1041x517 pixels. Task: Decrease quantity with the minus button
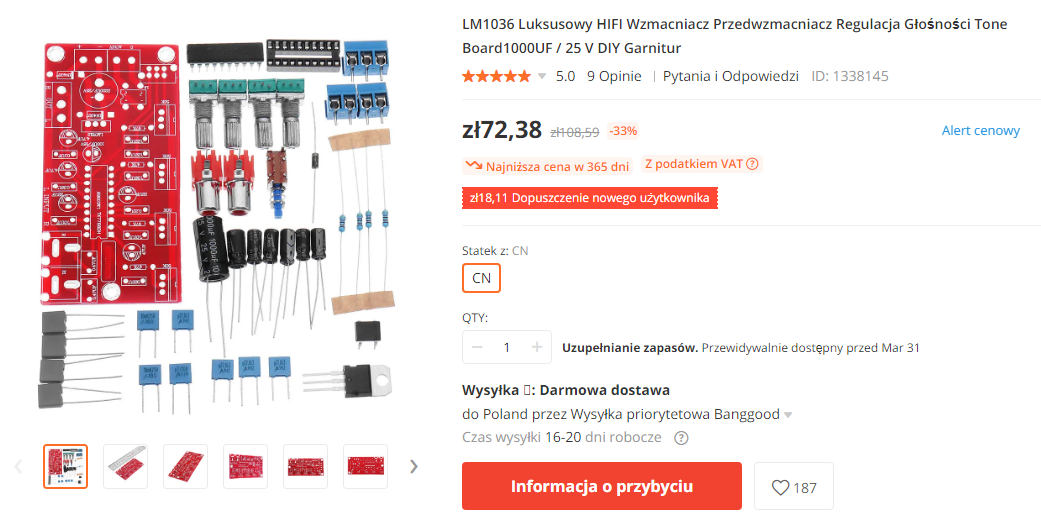tap(477, 347)
